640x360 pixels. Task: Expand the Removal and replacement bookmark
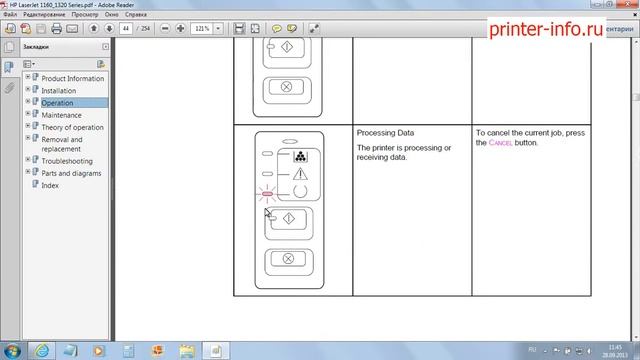point(28,138)
